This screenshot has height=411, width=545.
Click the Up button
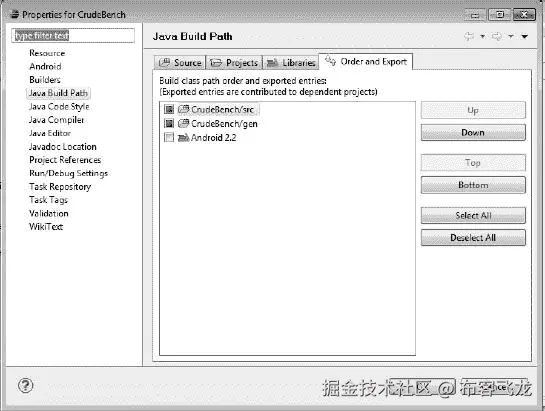tap(473, 110)
